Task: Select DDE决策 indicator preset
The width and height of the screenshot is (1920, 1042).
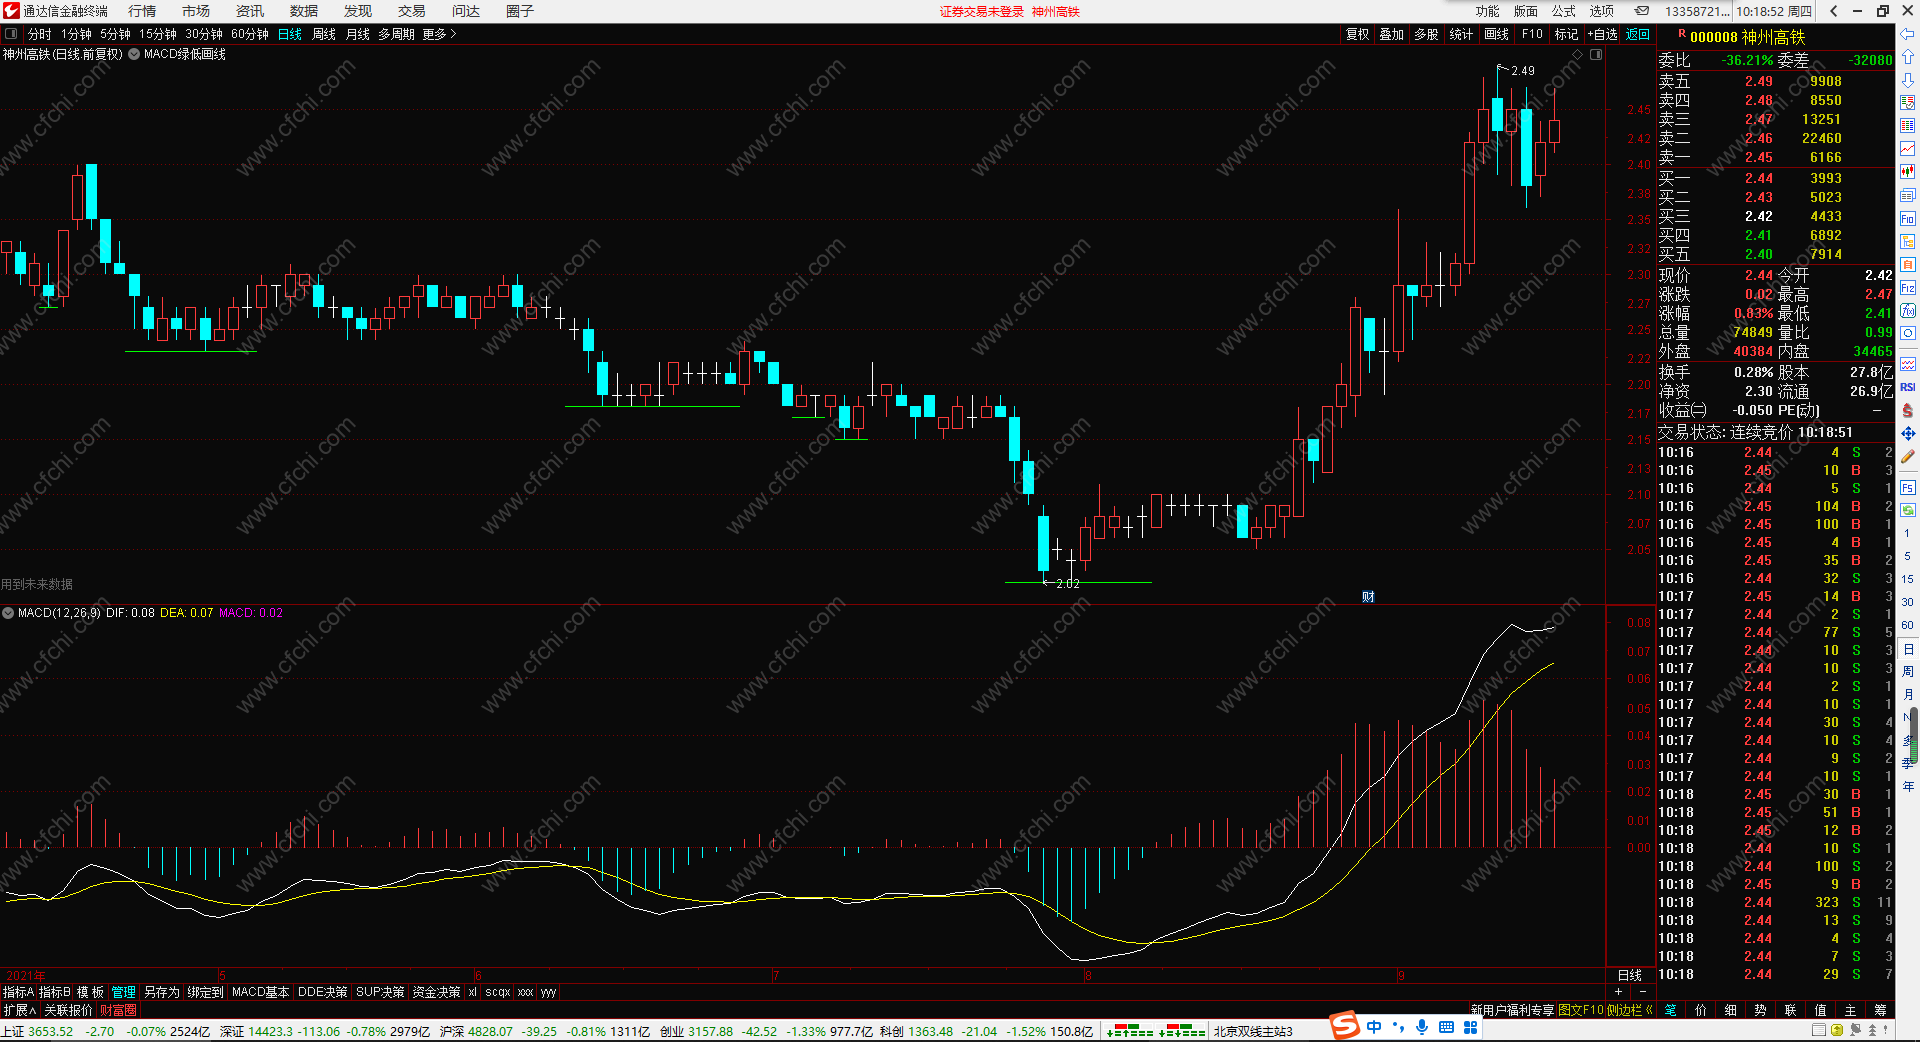Action: point(323,992)
